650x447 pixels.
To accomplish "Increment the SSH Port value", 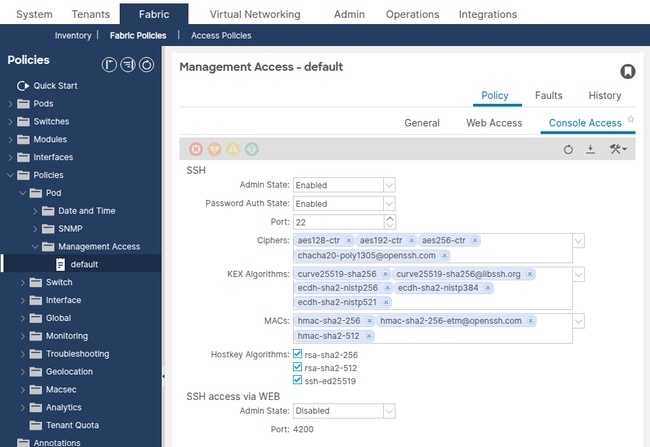I will [390, 218].
